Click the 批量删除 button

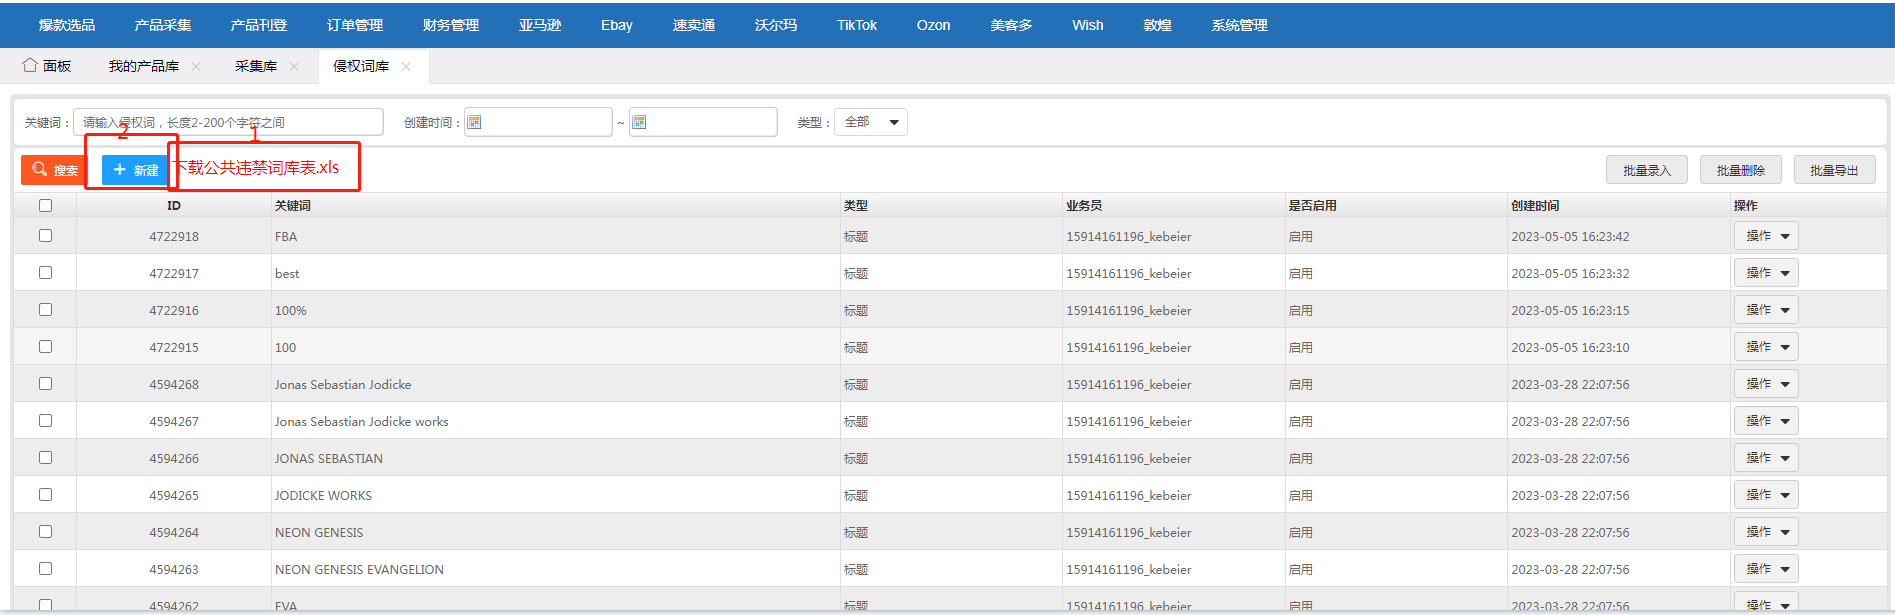pos(1741,170)
